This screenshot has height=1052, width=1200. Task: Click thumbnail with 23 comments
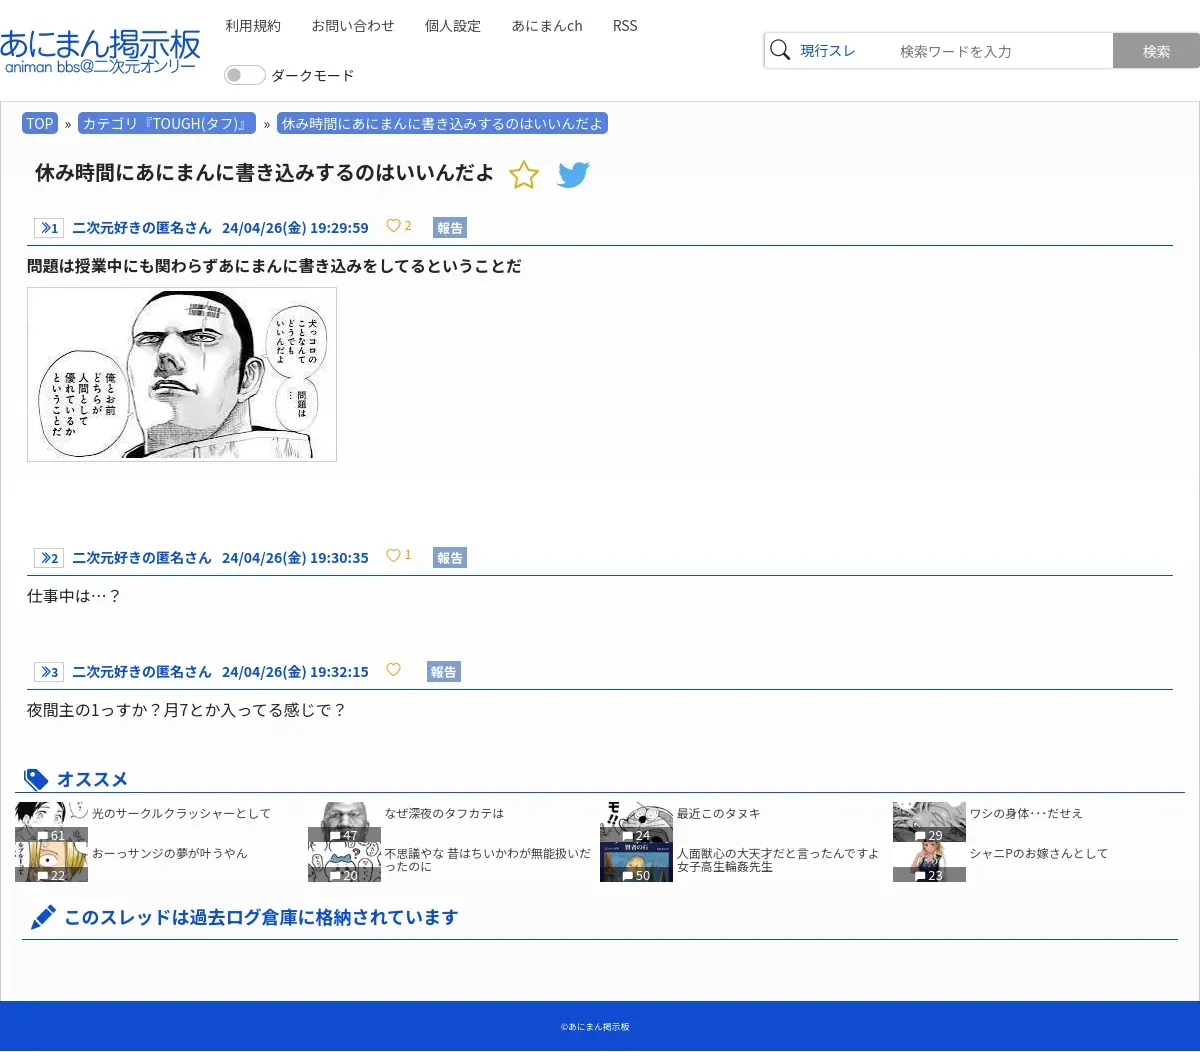tap(929, 862)
